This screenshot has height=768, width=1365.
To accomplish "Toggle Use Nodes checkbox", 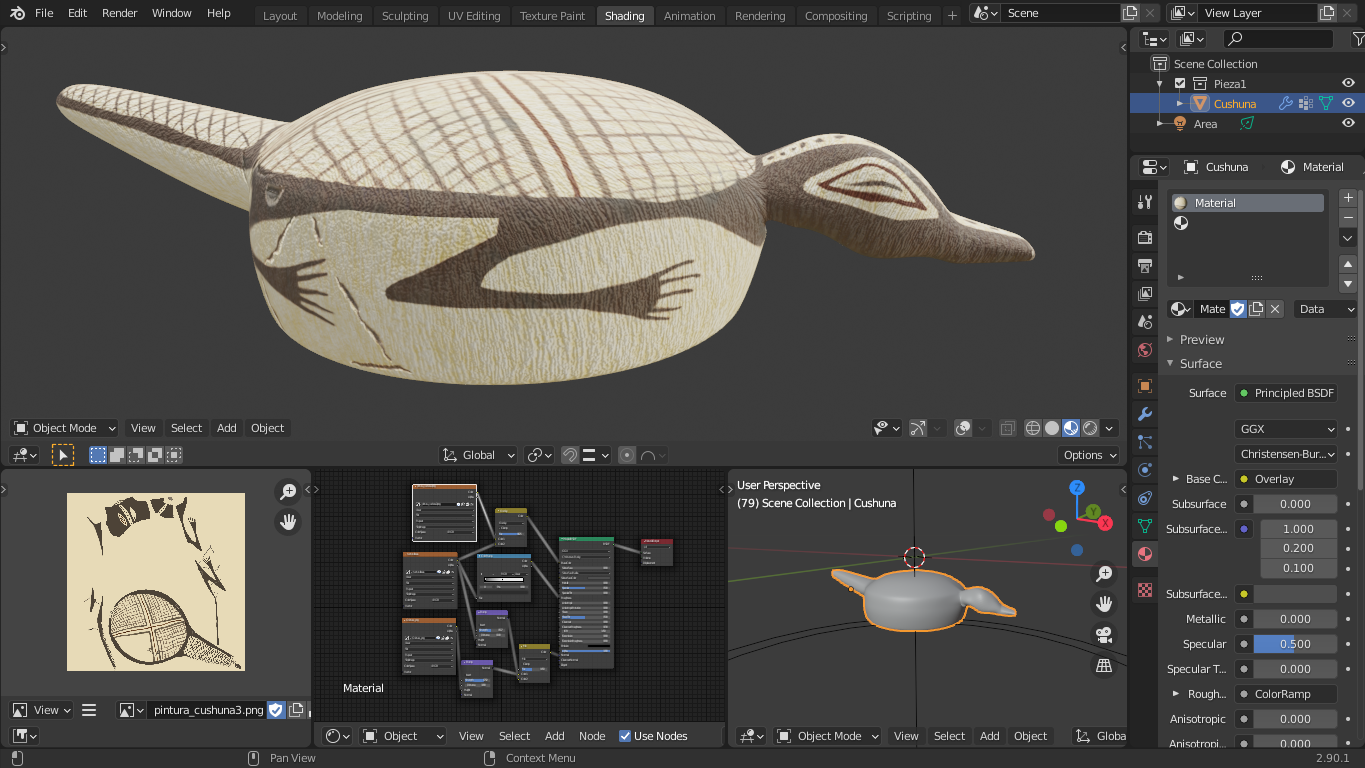I will [625, 736].
